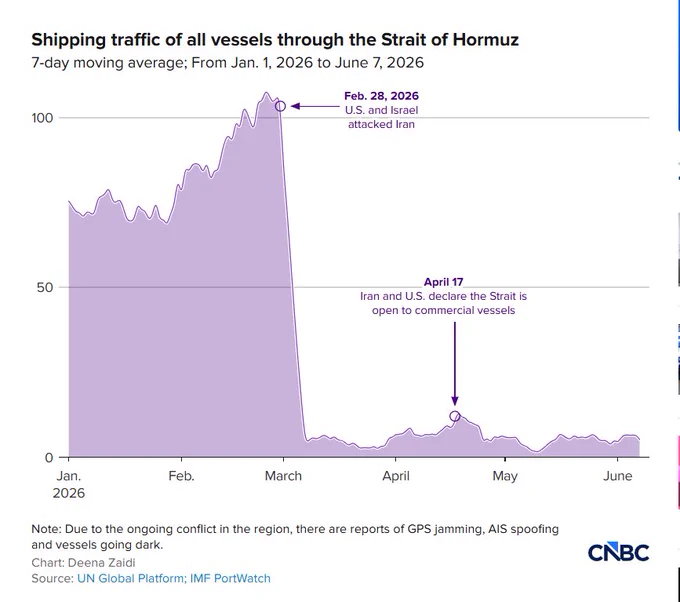Click the 0 y-axis label

coord(49,458)
